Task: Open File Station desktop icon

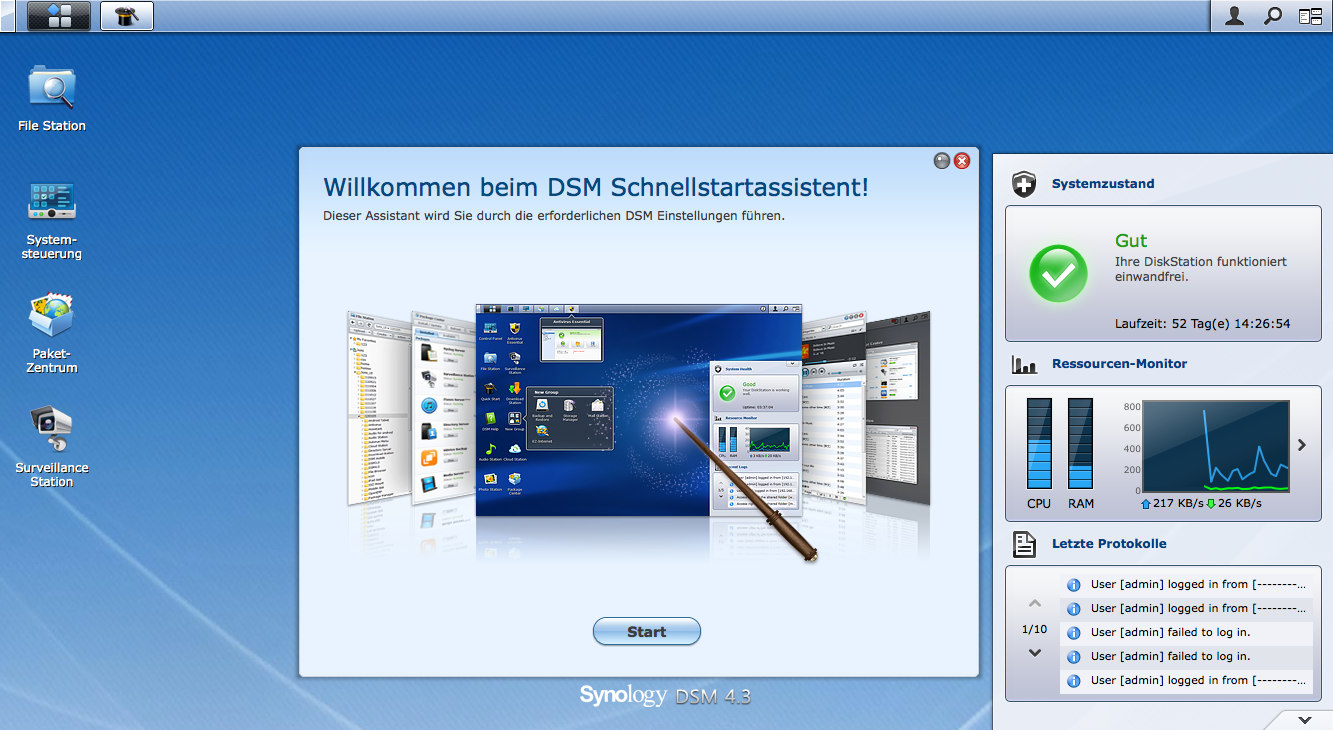Action: (52, 98)
